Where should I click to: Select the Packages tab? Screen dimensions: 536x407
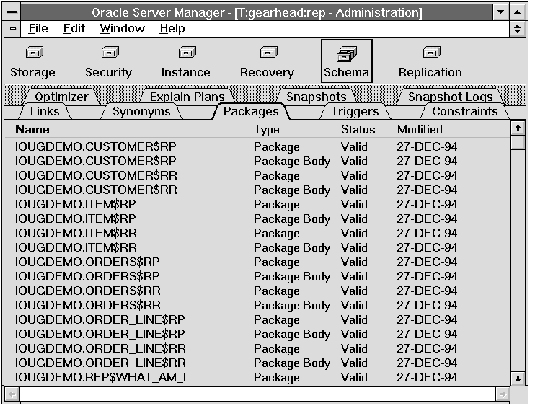pyautogui.click(x=251, y=111)
